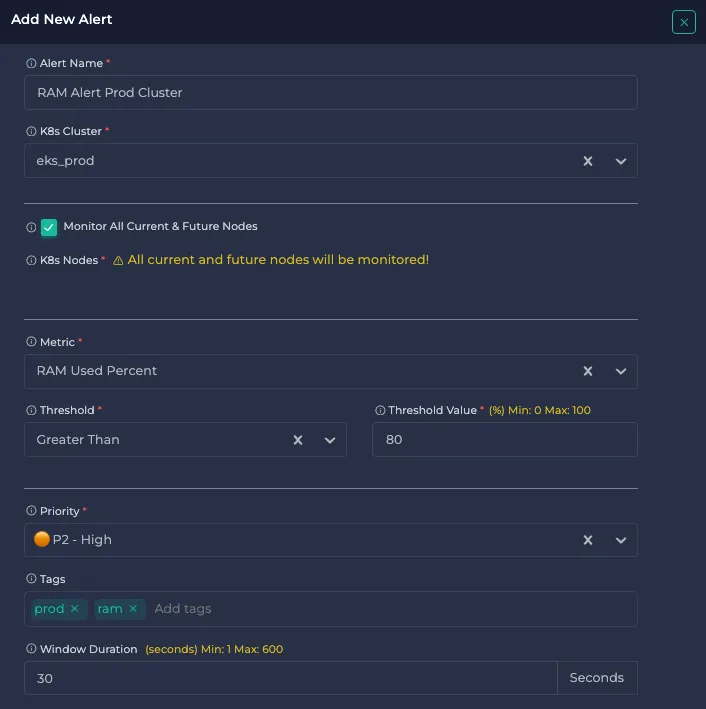Click the orange P2 priority indicator dot

pos(42,539)
